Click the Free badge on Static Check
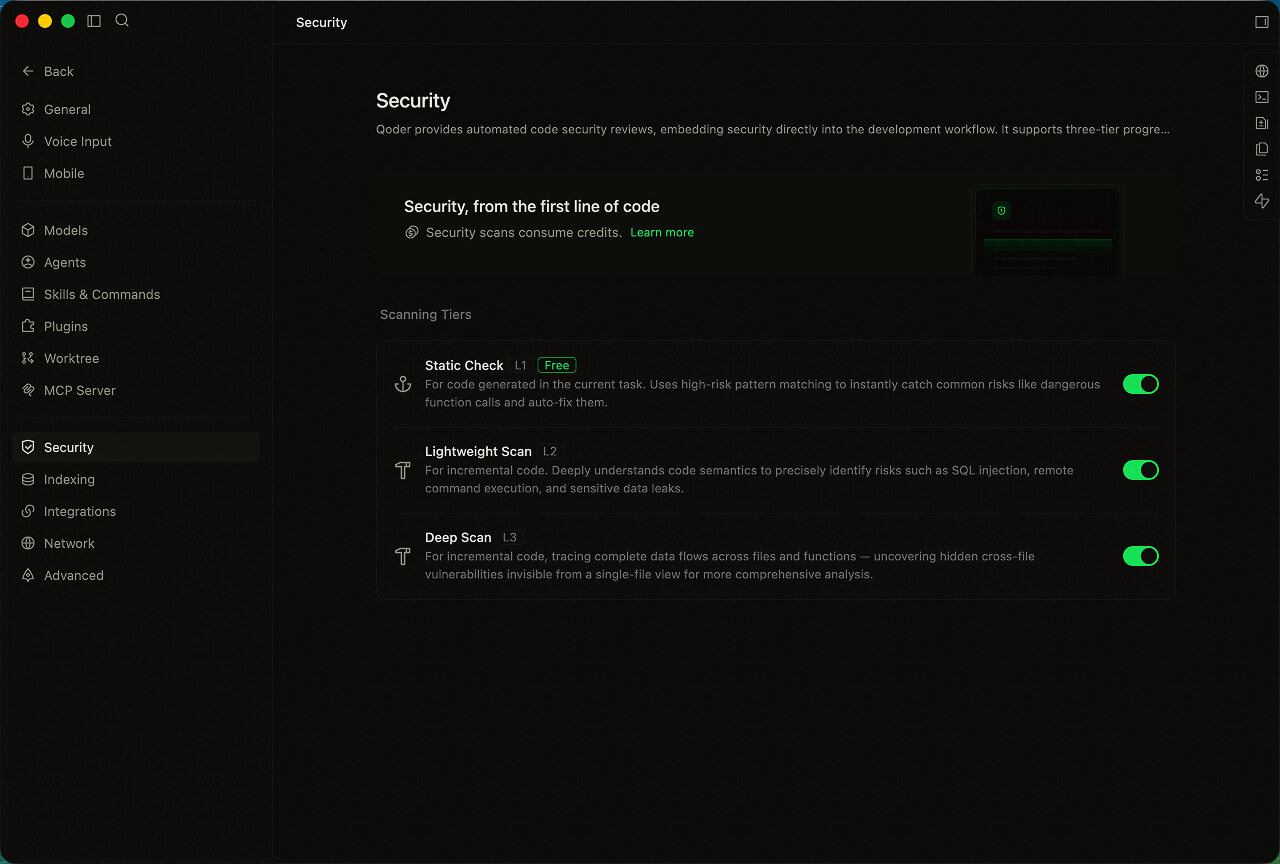Viewport: 1280px width, 864px height. [x=557, y=365]
